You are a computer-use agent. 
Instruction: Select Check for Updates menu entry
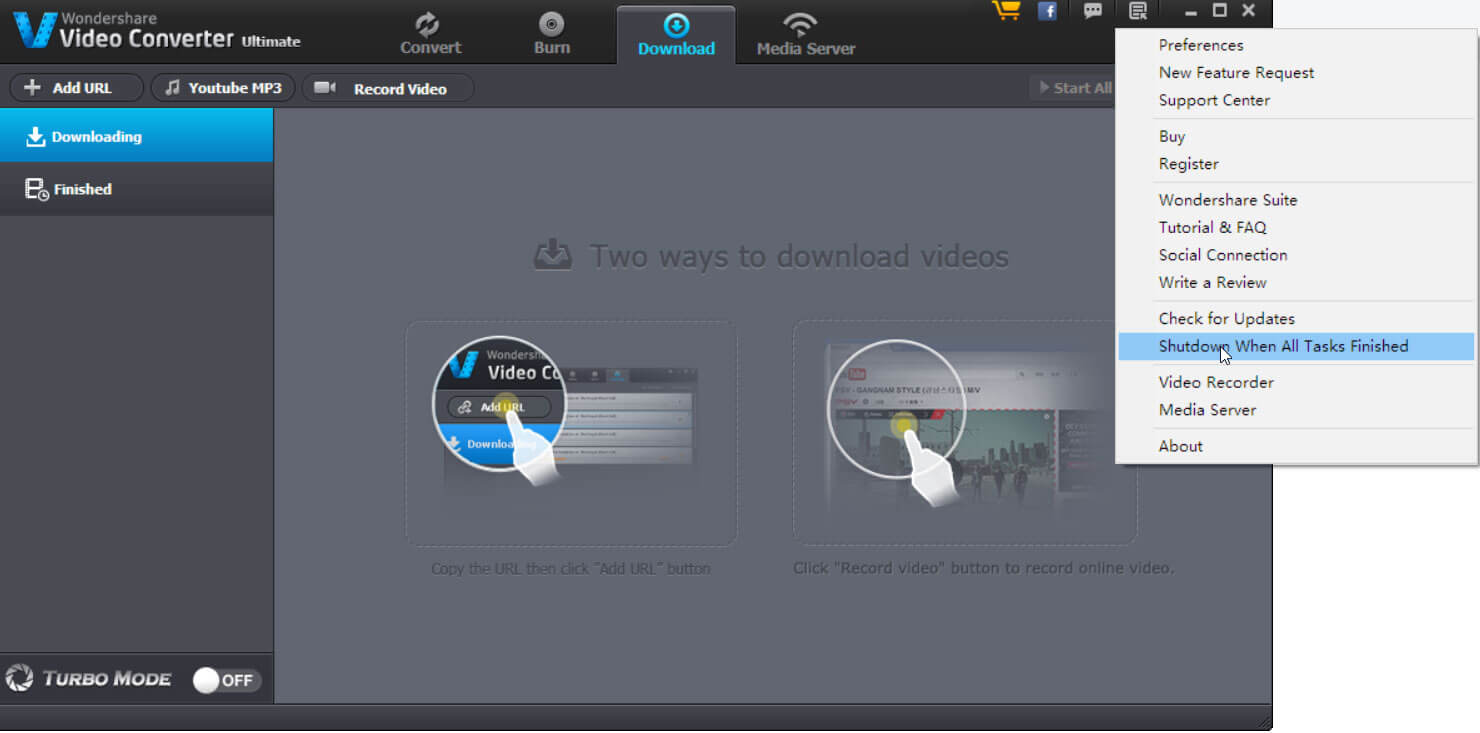1296,318
